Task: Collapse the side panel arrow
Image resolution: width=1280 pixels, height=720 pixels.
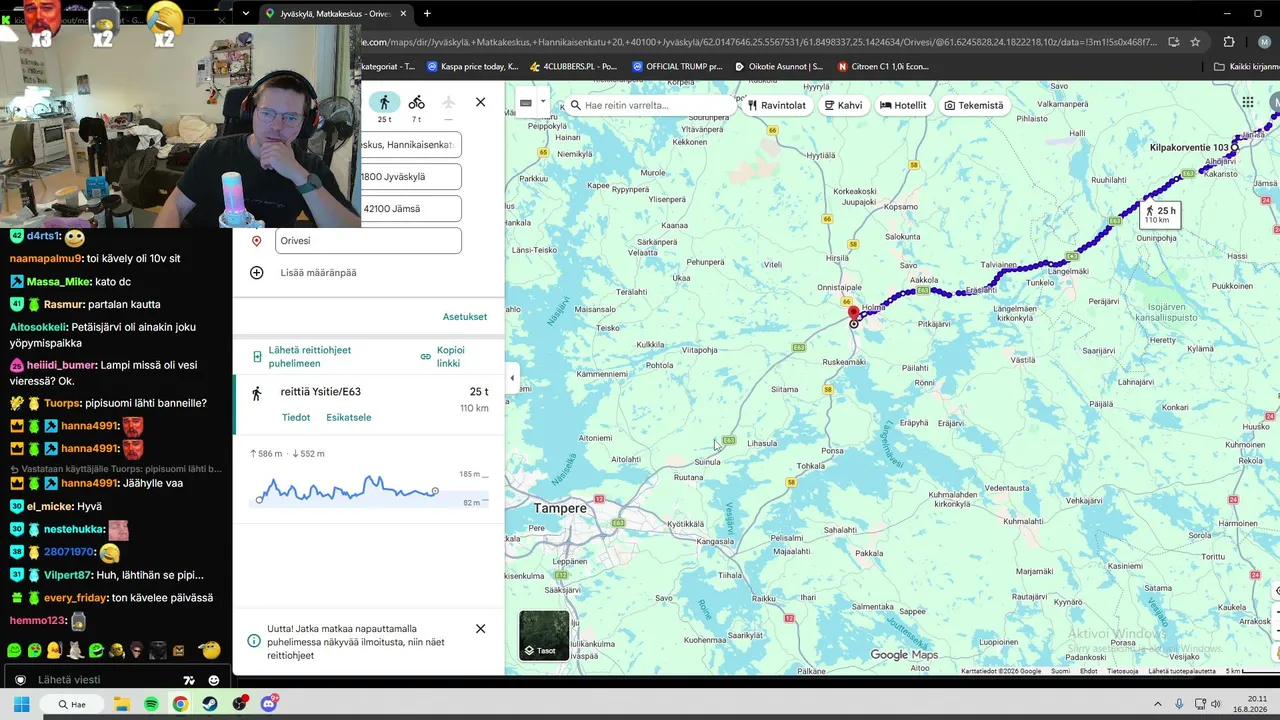Action: pos(512,378)
